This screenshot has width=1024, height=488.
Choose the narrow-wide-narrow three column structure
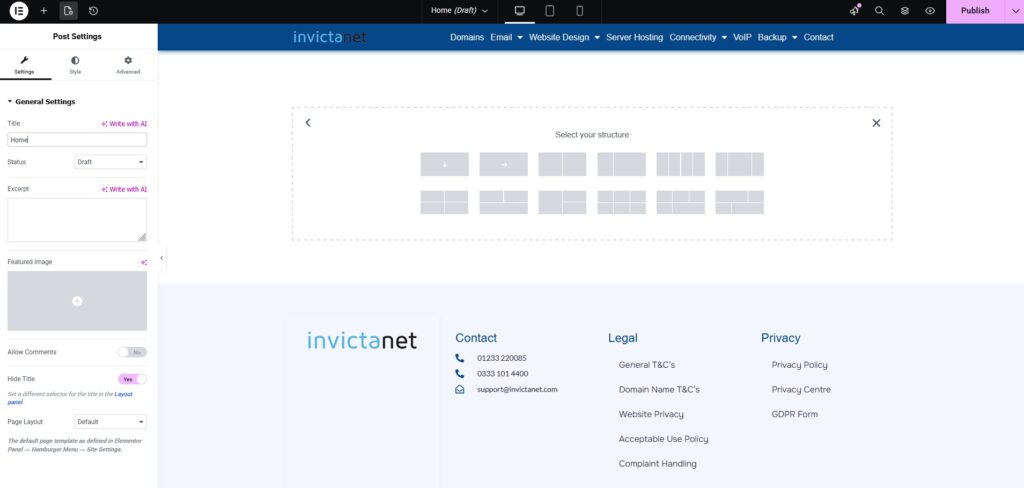[x=739, y=164]
